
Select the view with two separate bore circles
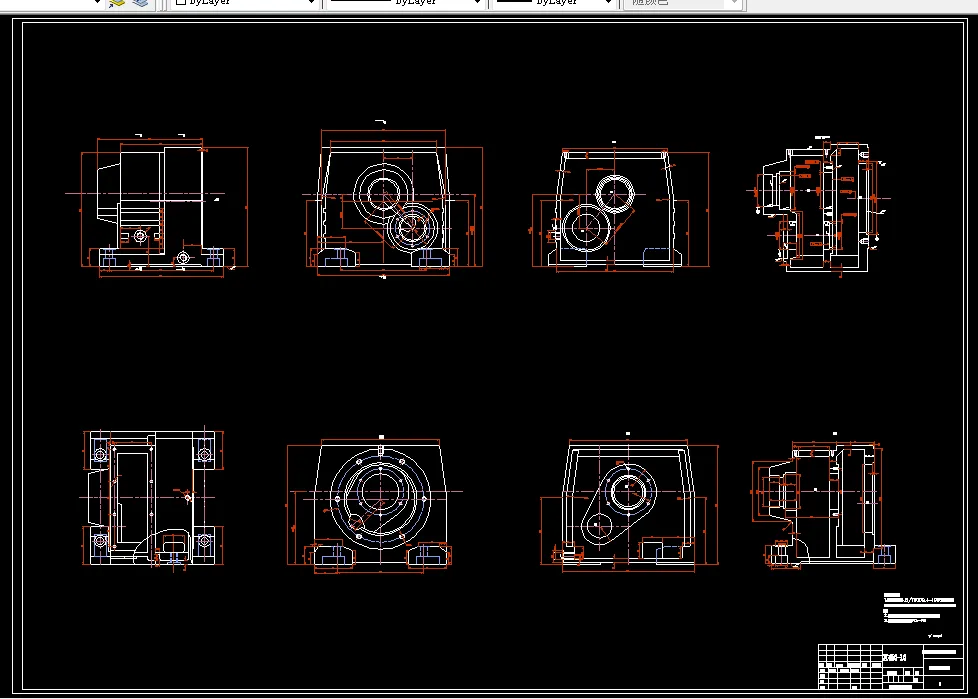[619, 209]
